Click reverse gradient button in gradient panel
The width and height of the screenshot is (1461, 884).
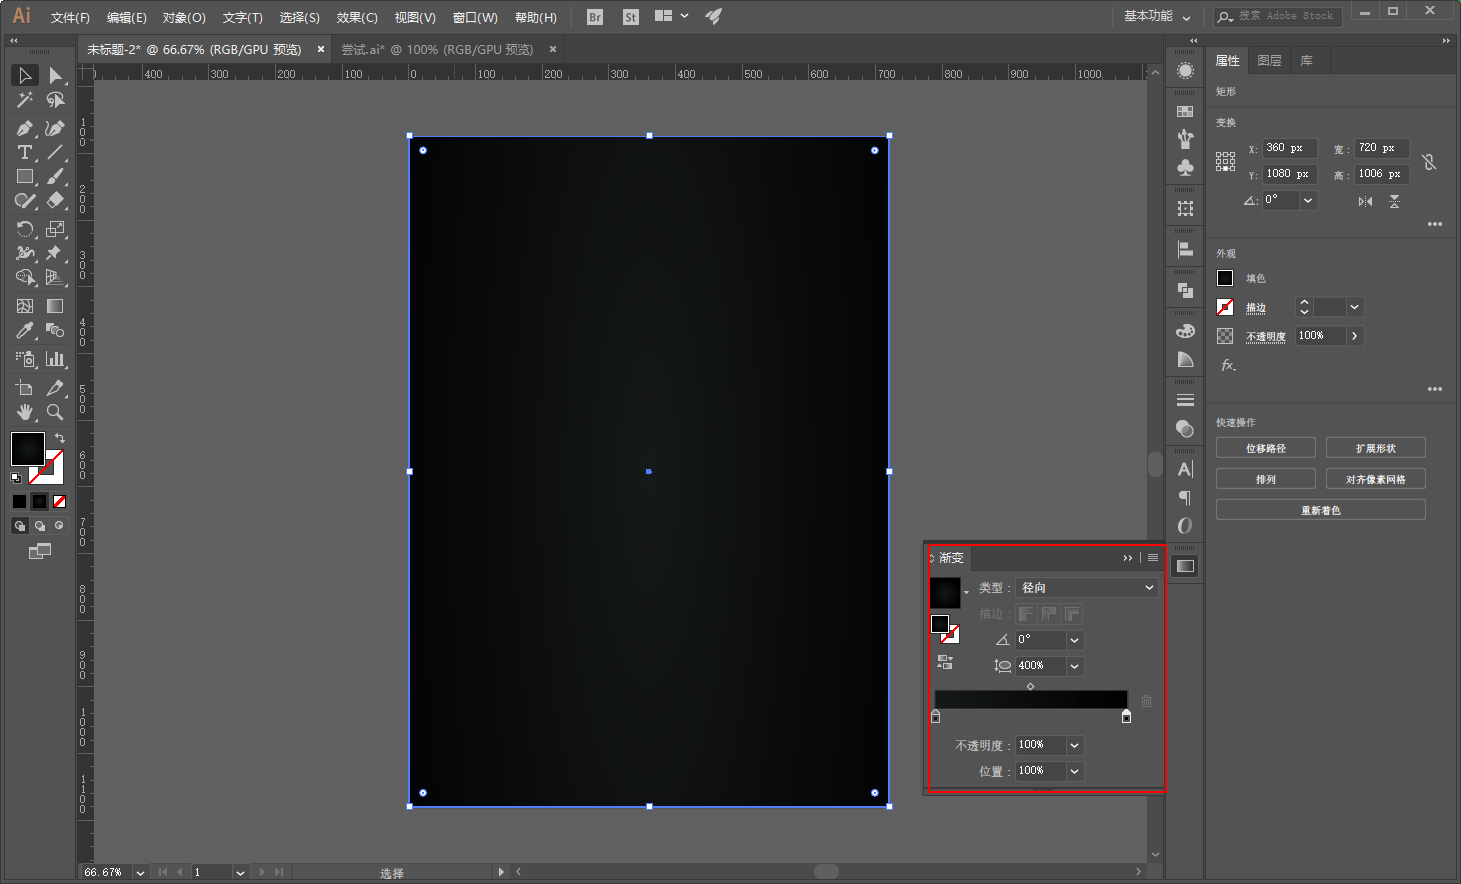coord(945,662)
